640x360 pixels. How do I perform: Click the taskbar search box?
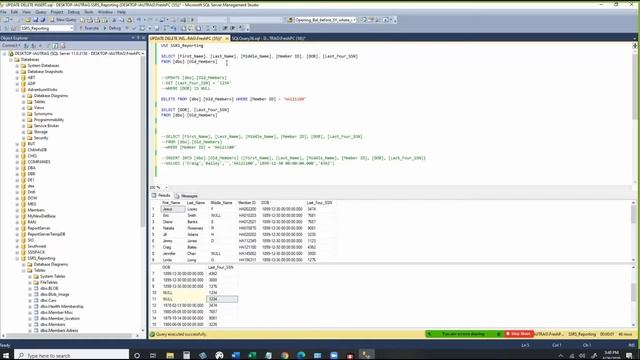(x=71, y=356)
